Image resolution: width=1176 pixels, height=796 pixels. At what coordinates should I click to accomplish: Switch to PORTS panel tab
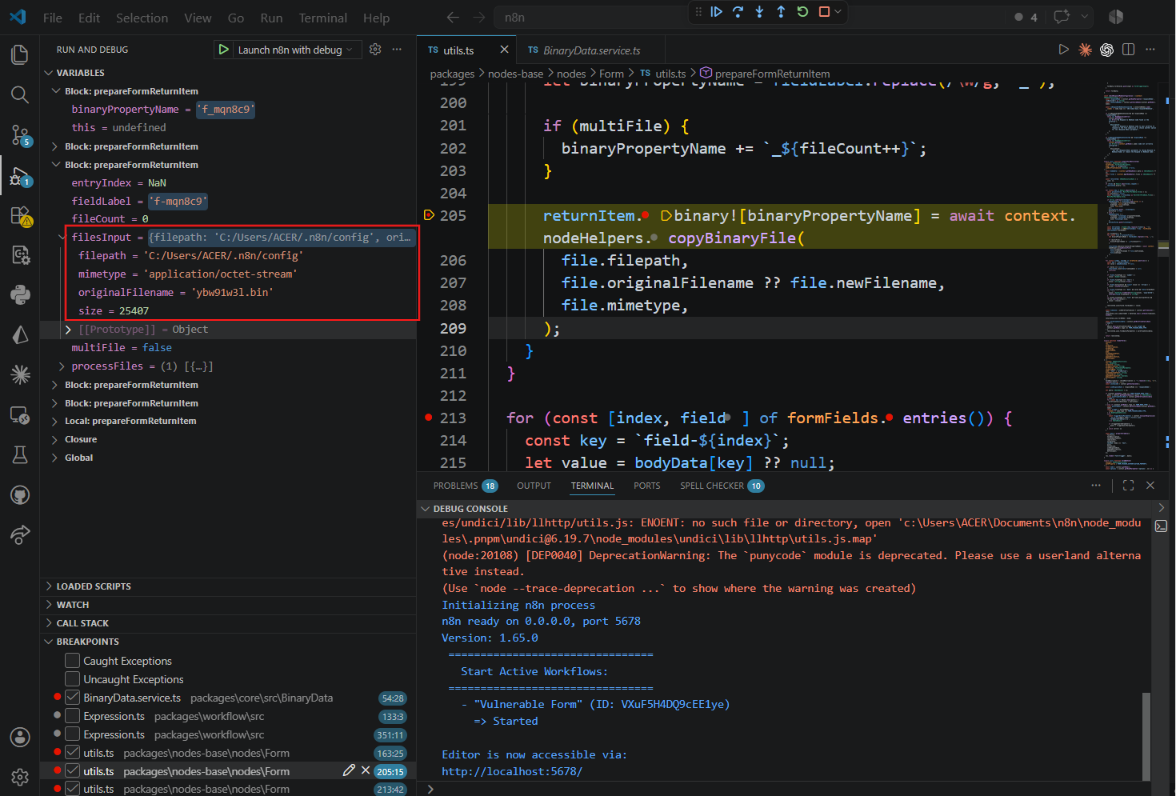pos(646,485)
